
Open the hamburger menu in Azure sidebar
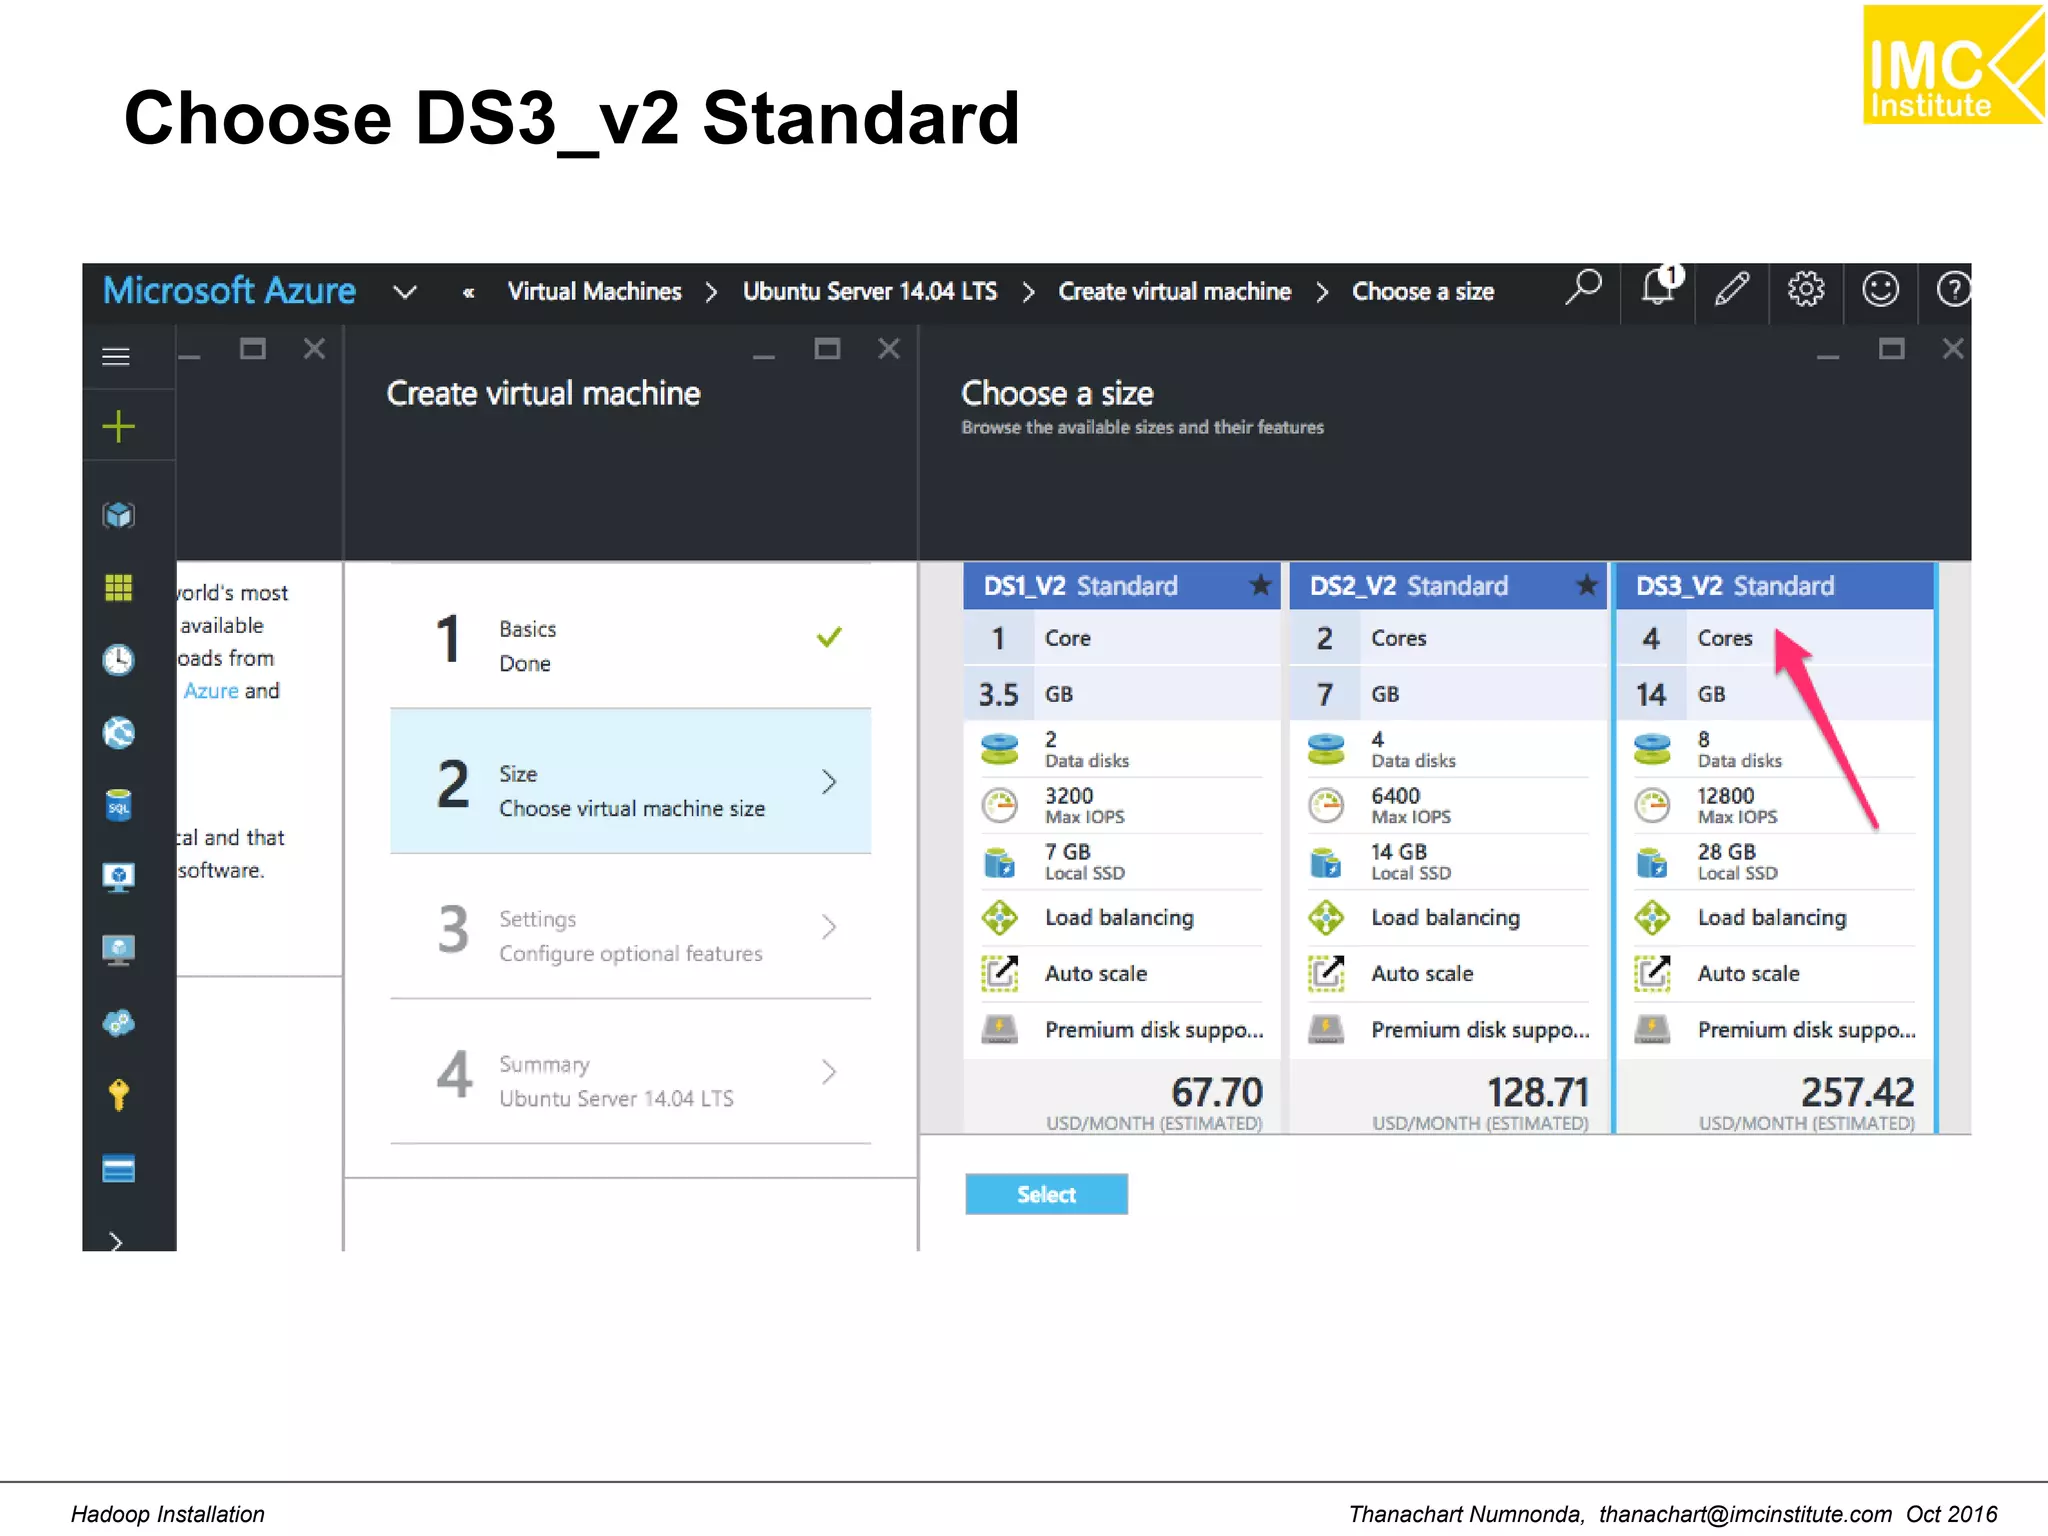pos(117,356)
